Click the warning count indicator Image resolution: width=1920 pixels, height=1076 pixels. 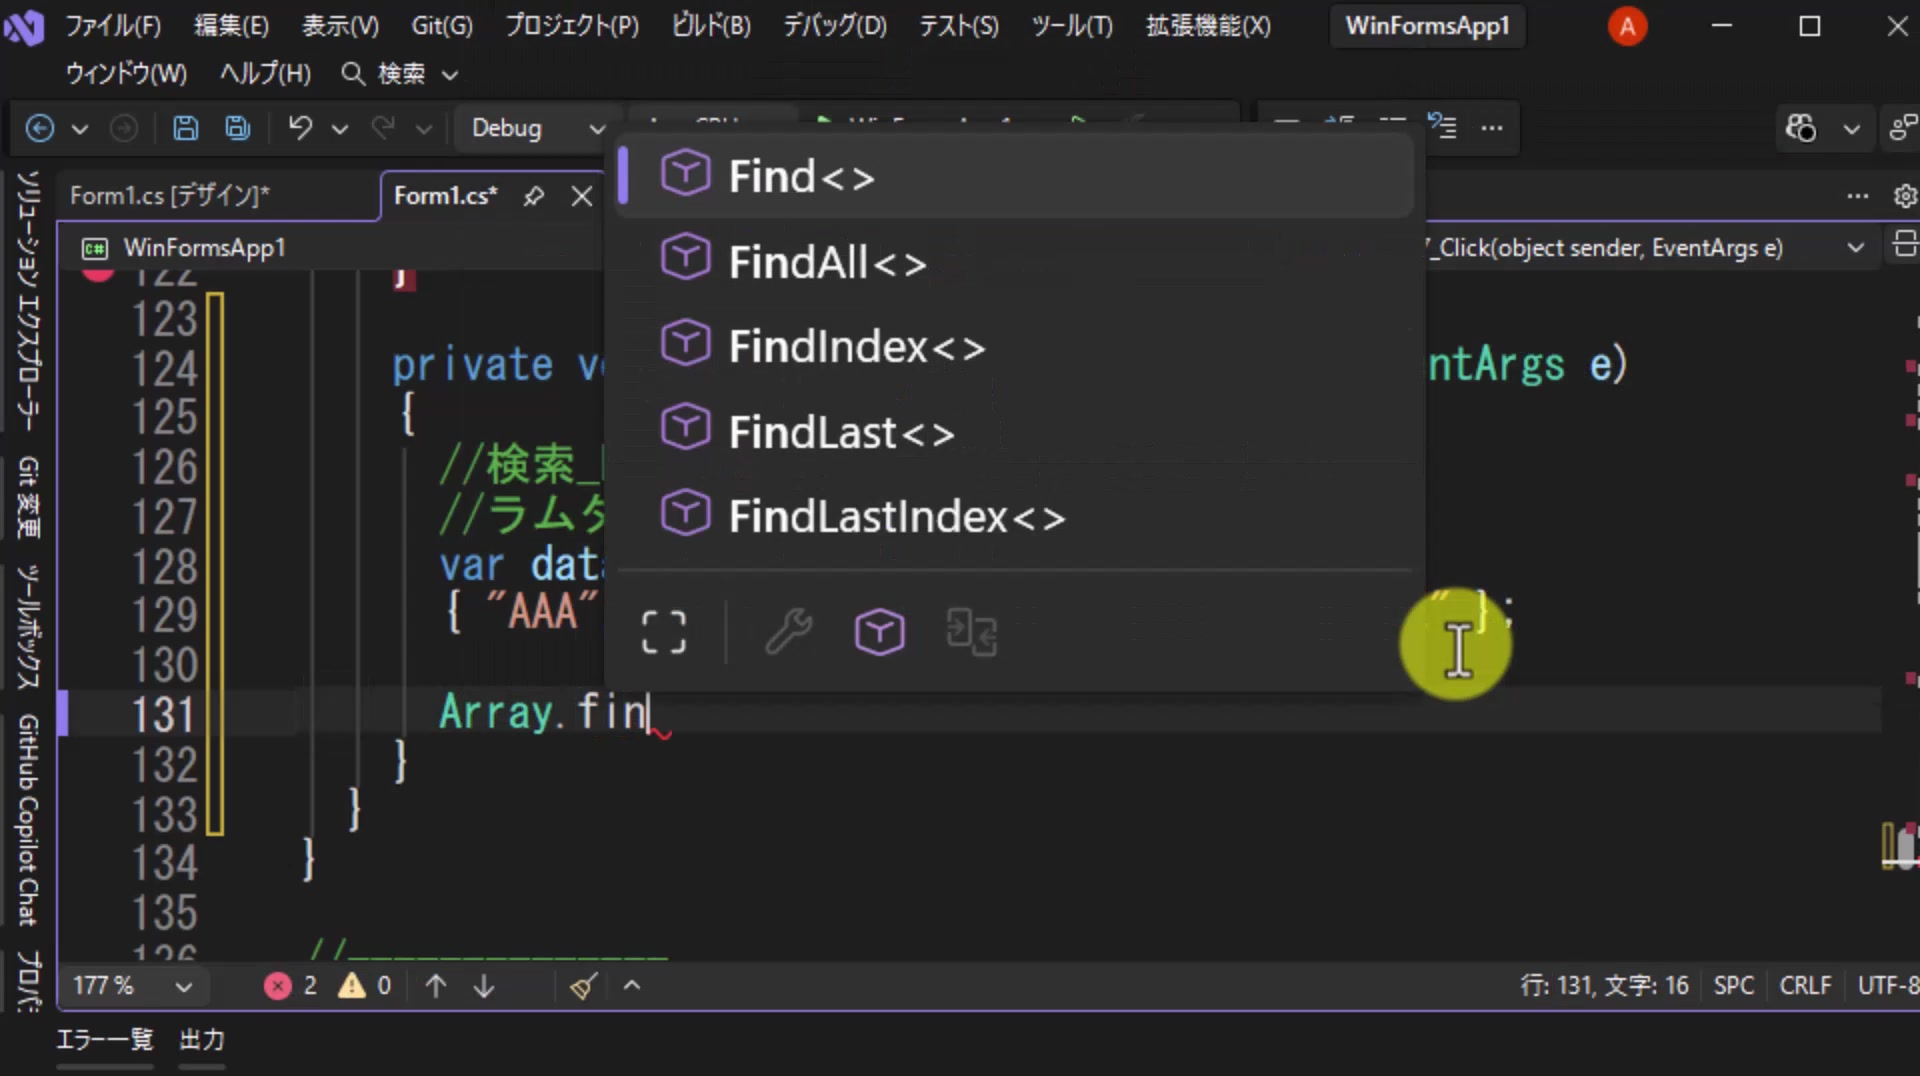pyautogui.click(x=365, y=986)
